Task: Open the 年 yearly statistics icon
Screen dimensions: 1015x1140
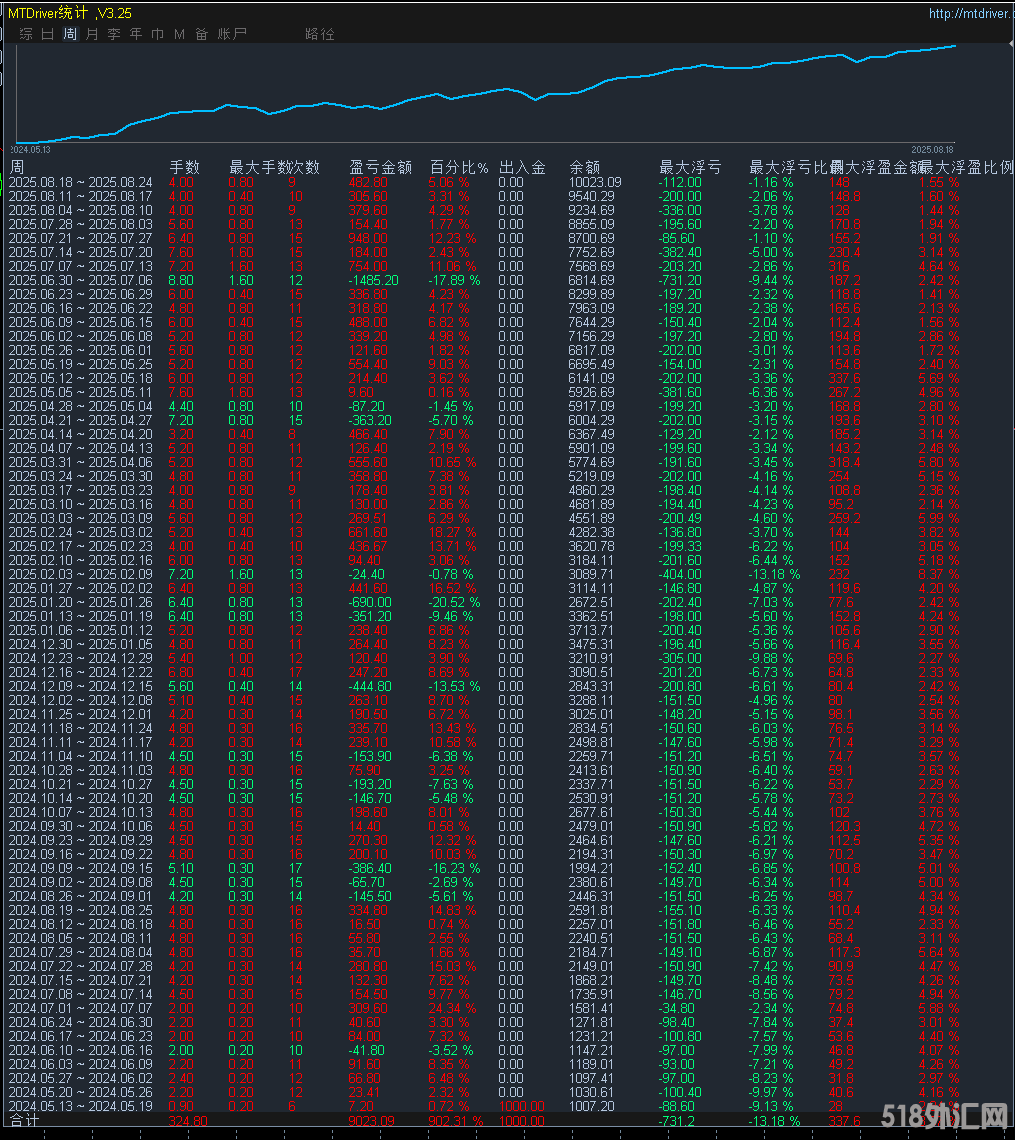Action: pos(135,33)
